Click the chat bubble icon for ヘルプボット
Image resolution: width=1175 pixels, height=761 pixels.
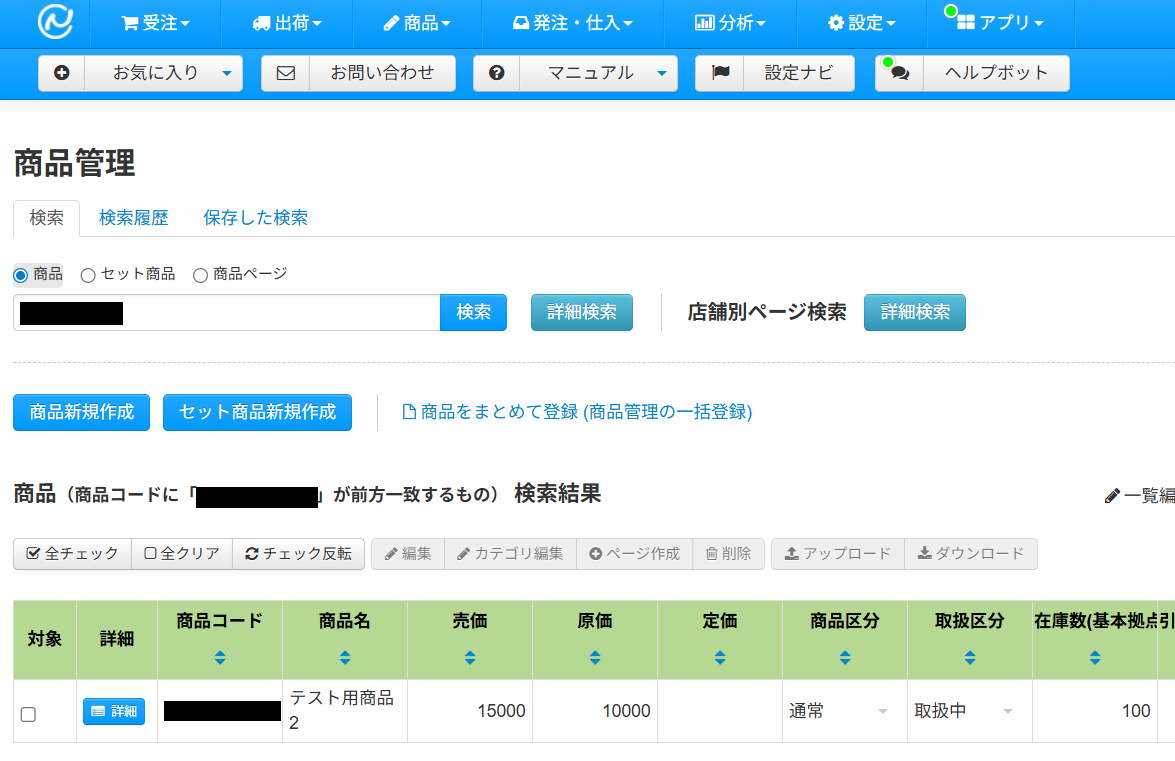(x=900, y=73)
